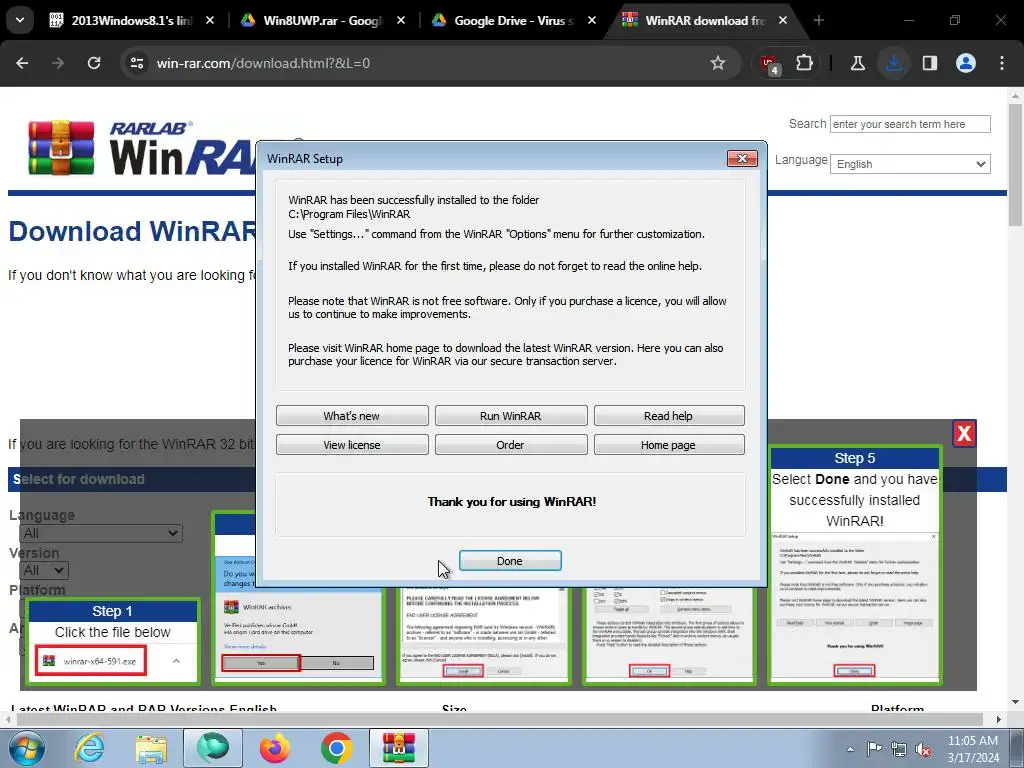Image resolution: width=1024 pixels, height=768 pixels.
Task: Open the Home page button in setup
Action: tap(668, 445)
